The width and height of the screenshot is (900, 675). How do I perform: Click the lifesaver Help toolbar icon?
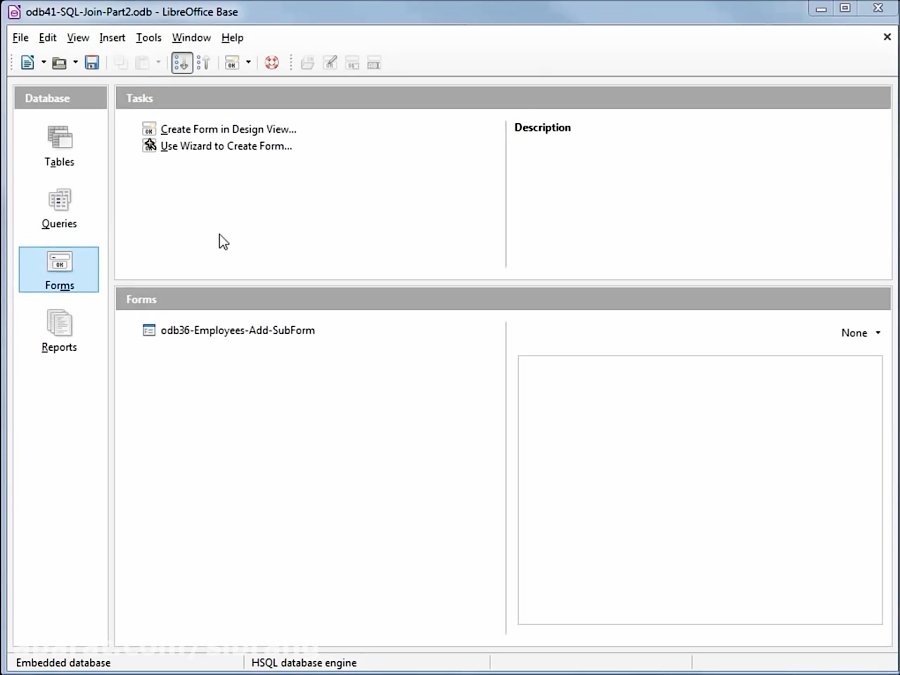click(x=272, y=62)
